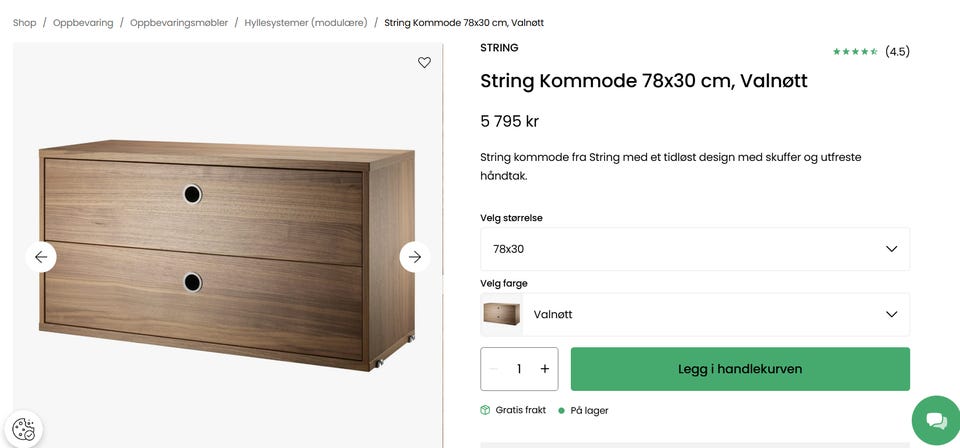Viewport: 960px width, 448px height.
Task: Click the quantity input field
Action: coord(519,369)
